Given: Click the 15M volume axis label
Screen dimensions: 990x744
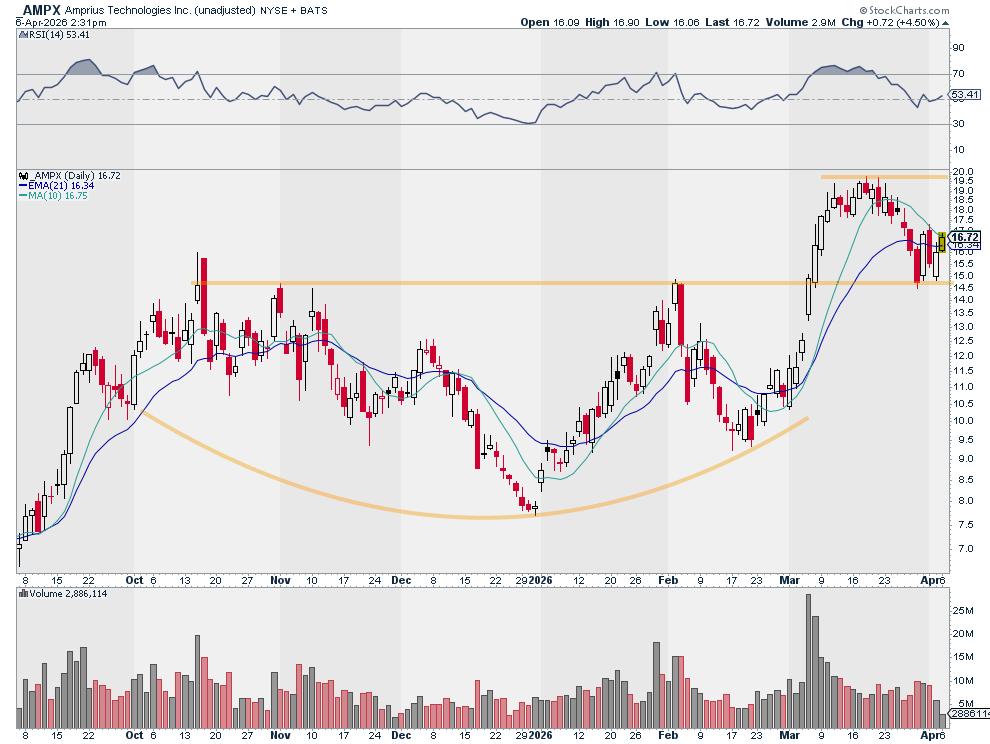Looking at the screenshot, I should point(963,657).
